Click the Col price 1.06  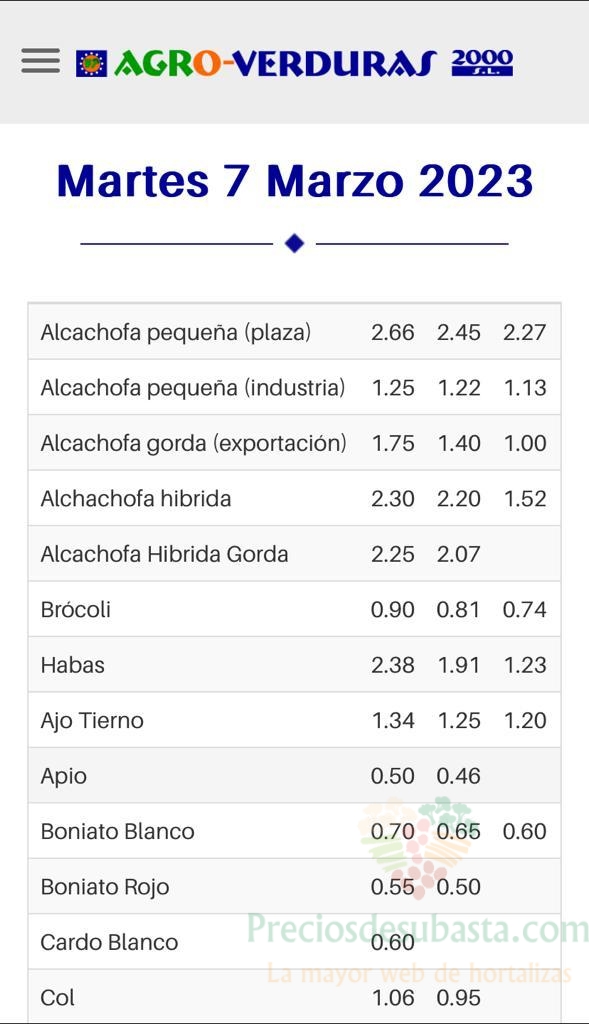coord(392,999)
